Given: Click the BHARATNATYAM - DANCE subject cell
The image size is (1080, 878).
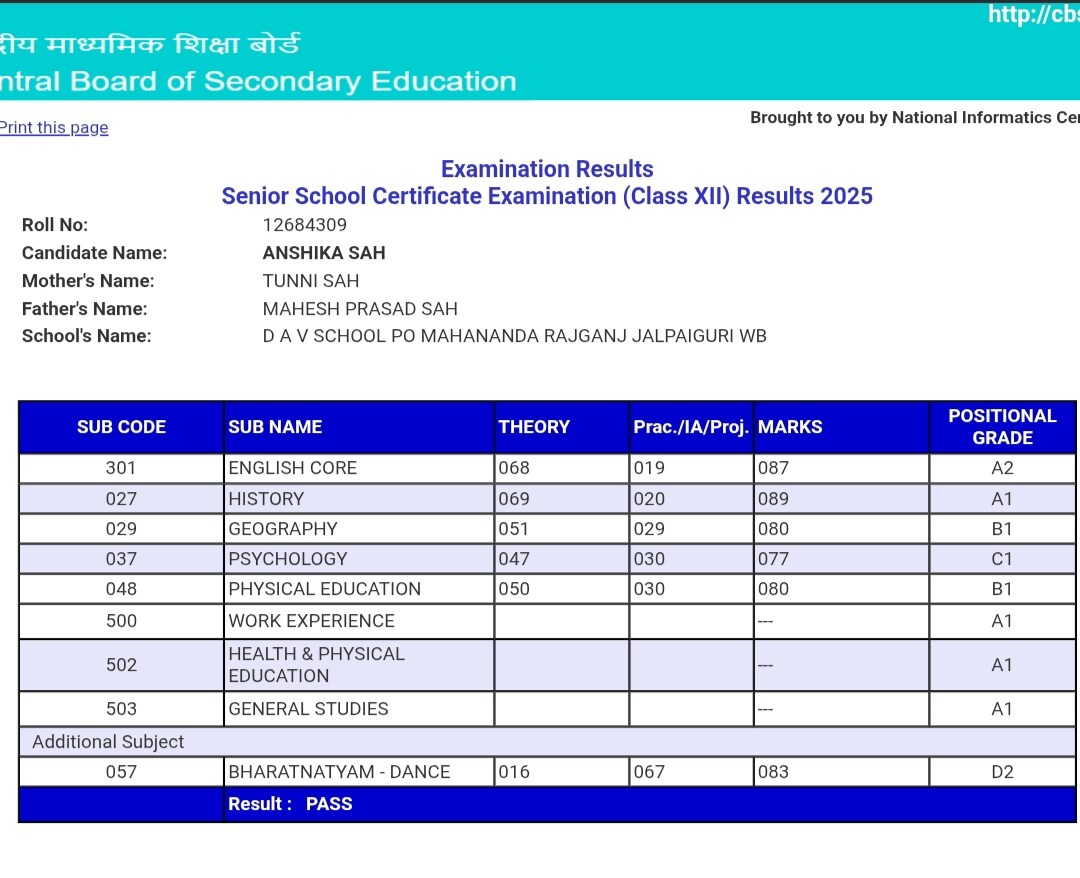Looking at the screenshot, I should 339,772.
